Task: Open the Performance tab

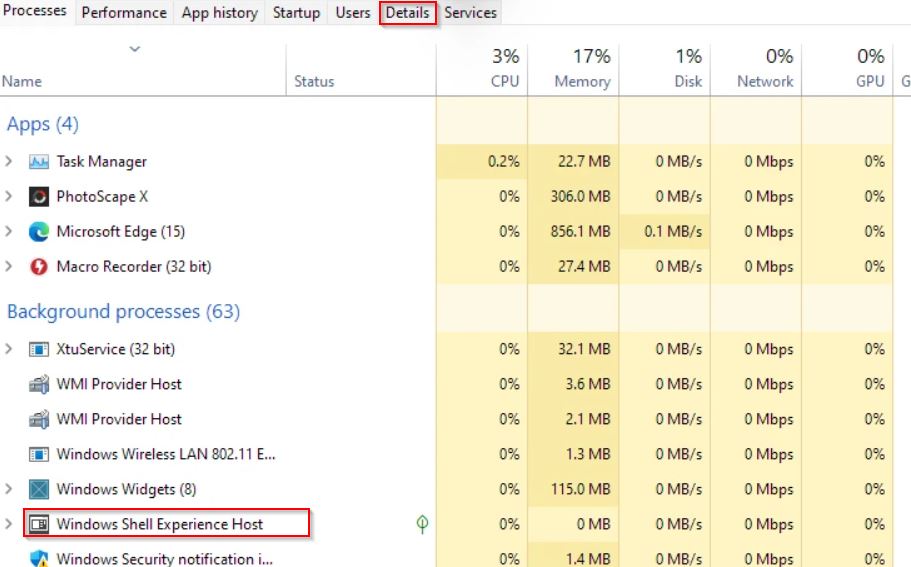Action: click(x=124, y=12)
